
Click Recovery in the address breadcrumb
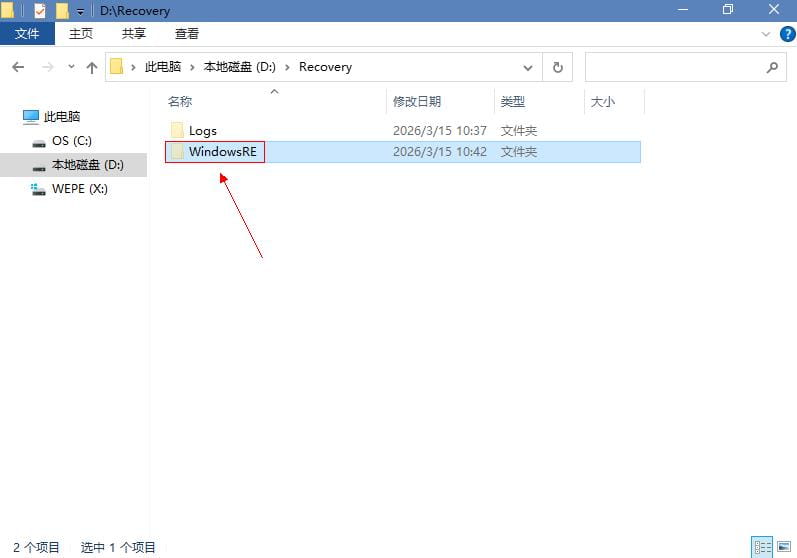coord(325,67)
